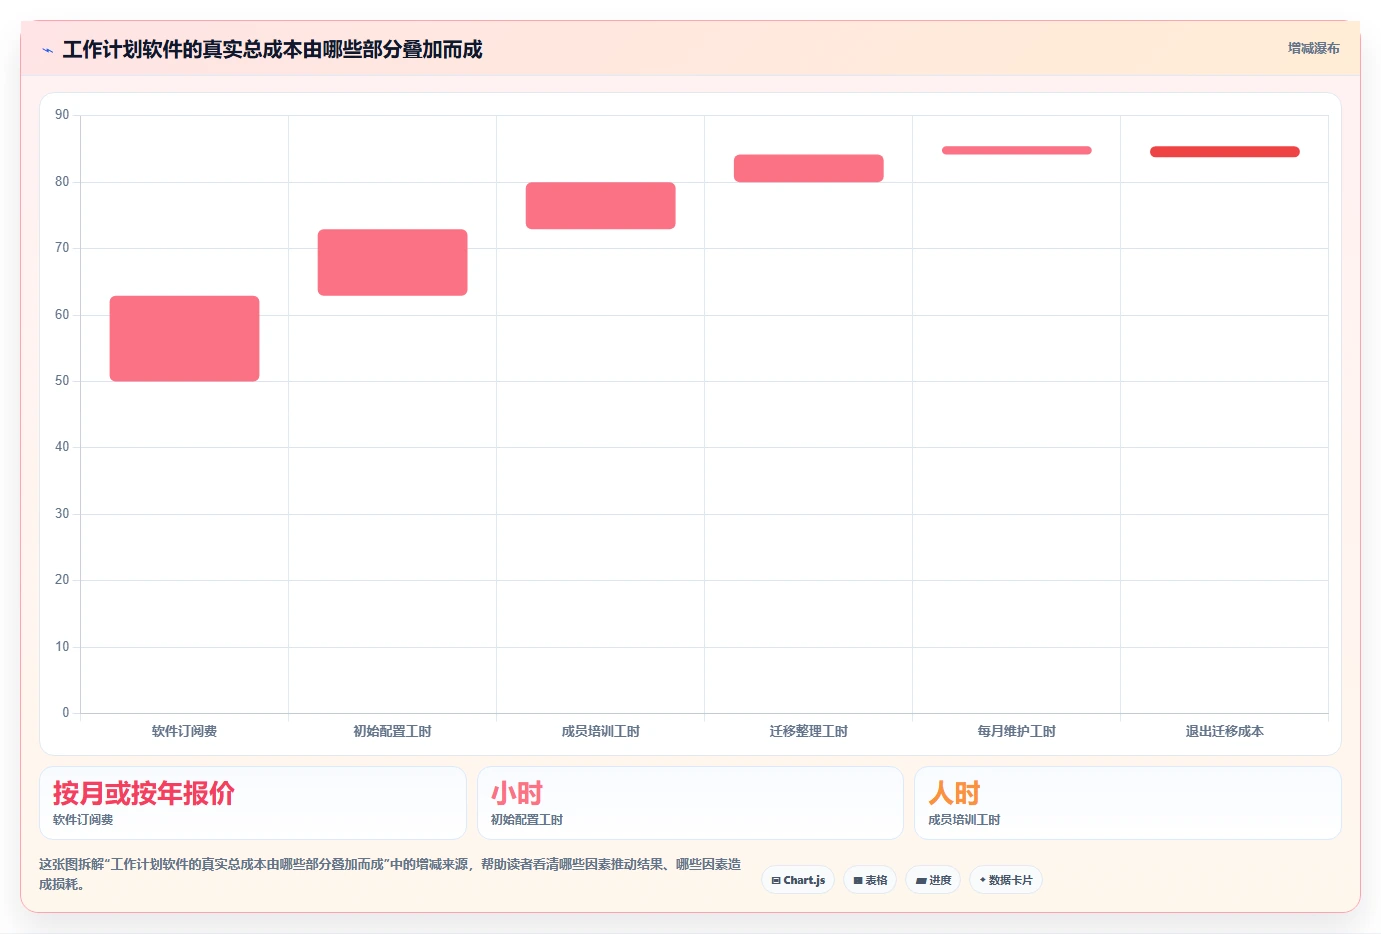The width and height of the screenshot is (1381, 934).
Task: Click the 表格 tag chip
Action: 870,880
